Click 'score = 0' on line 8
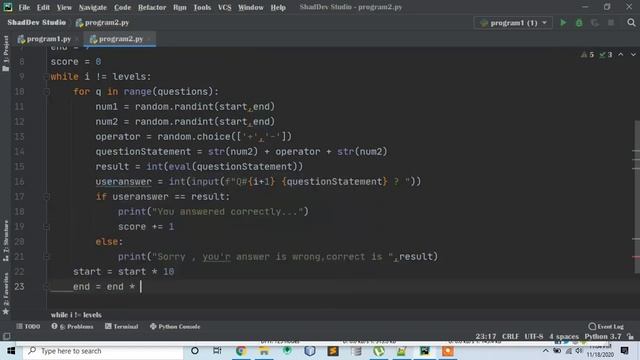This screenshot has width=640, height=360. pos(76,62)
